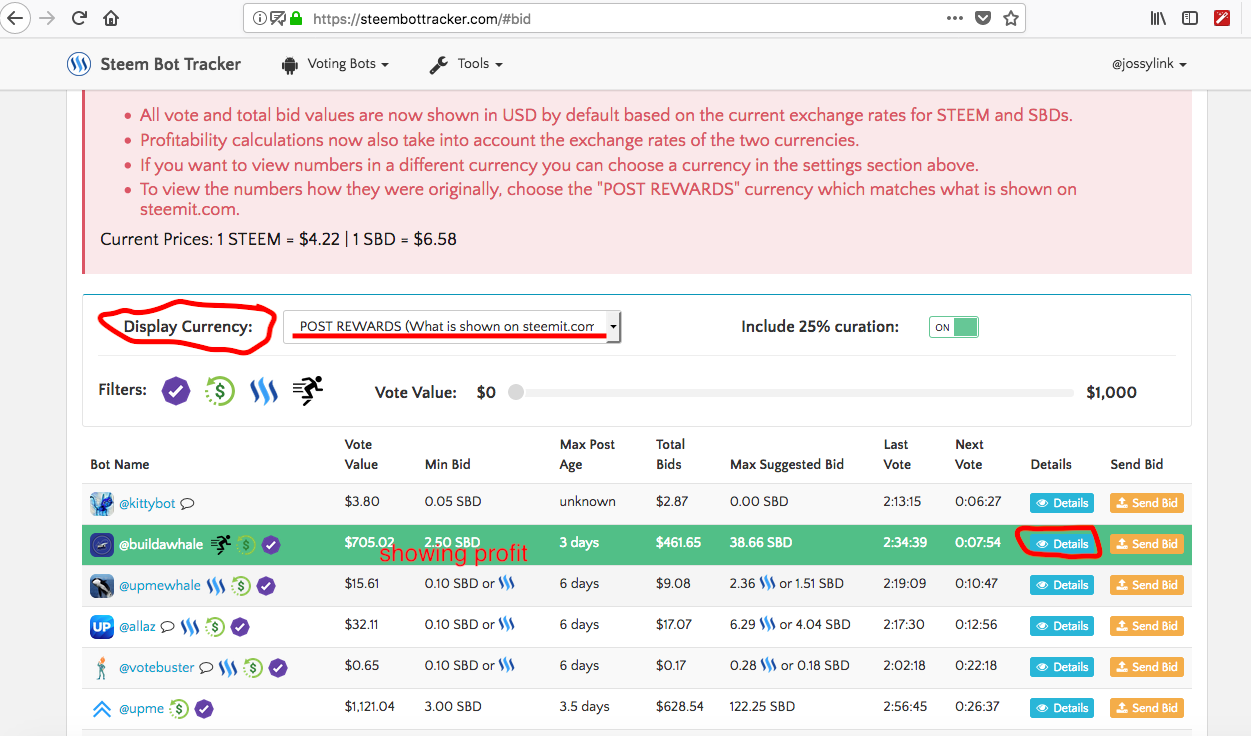Screen dimensions: 1251x736
Task: Click the Pocket save icon
Action: pyautogui.click(x=983, y=18)
